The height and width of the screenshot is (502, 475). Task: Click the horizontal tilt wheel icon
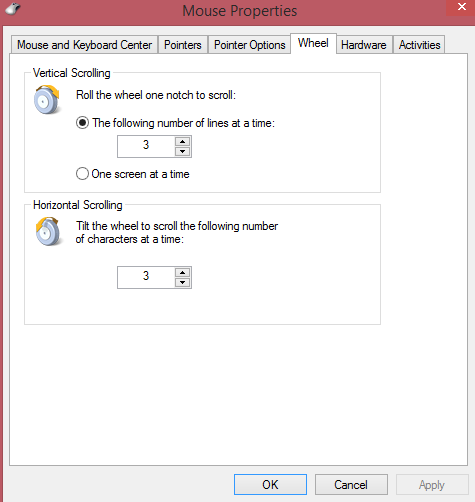point(48,231)
